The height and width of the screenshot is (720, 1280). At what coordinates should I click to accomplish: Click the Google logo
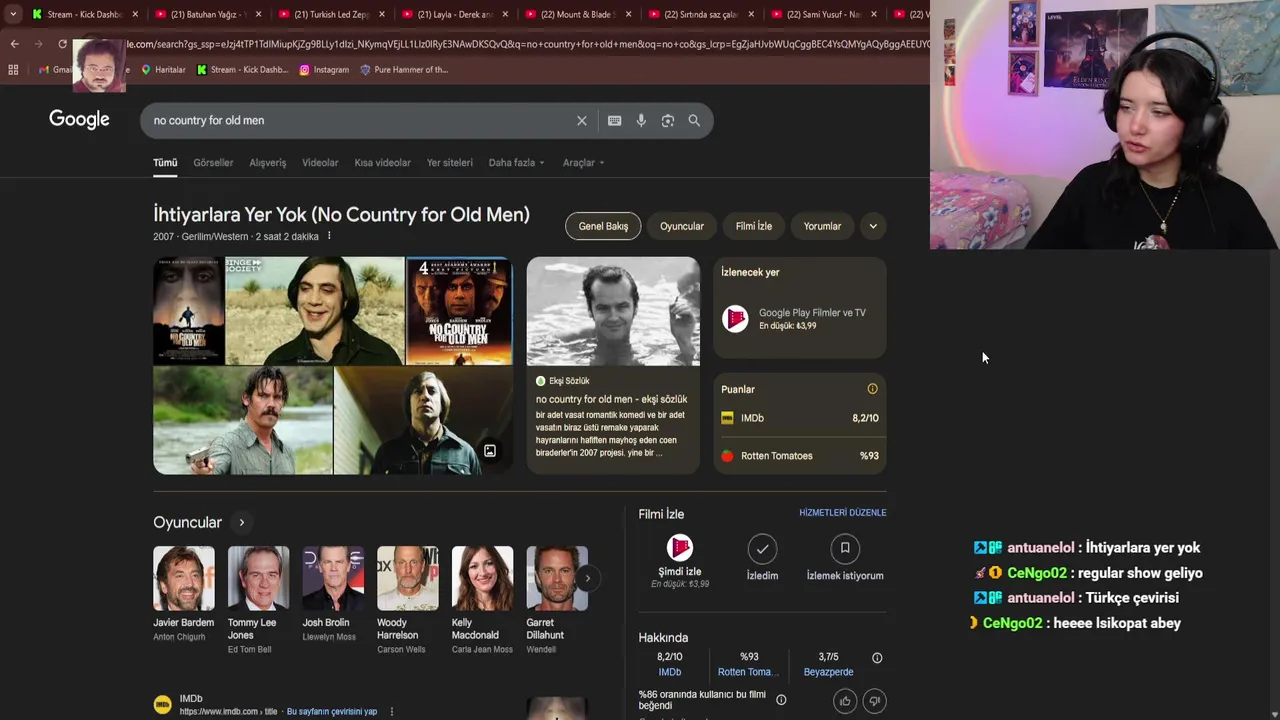(79, 119)
